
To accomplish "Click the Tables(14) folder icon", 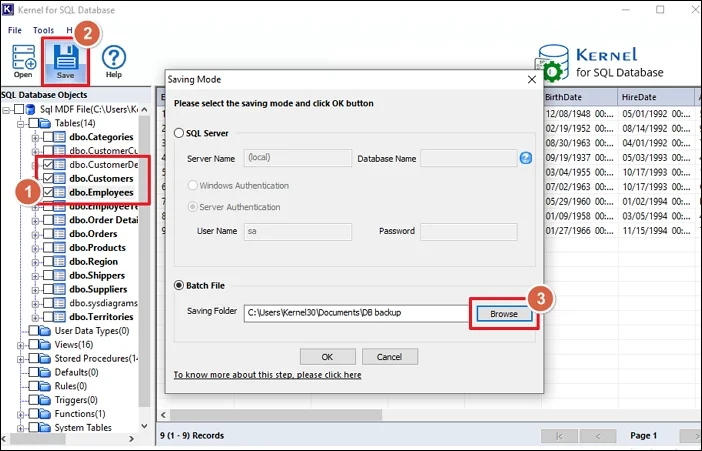I will pyautogui.click(x=43, y=122).
